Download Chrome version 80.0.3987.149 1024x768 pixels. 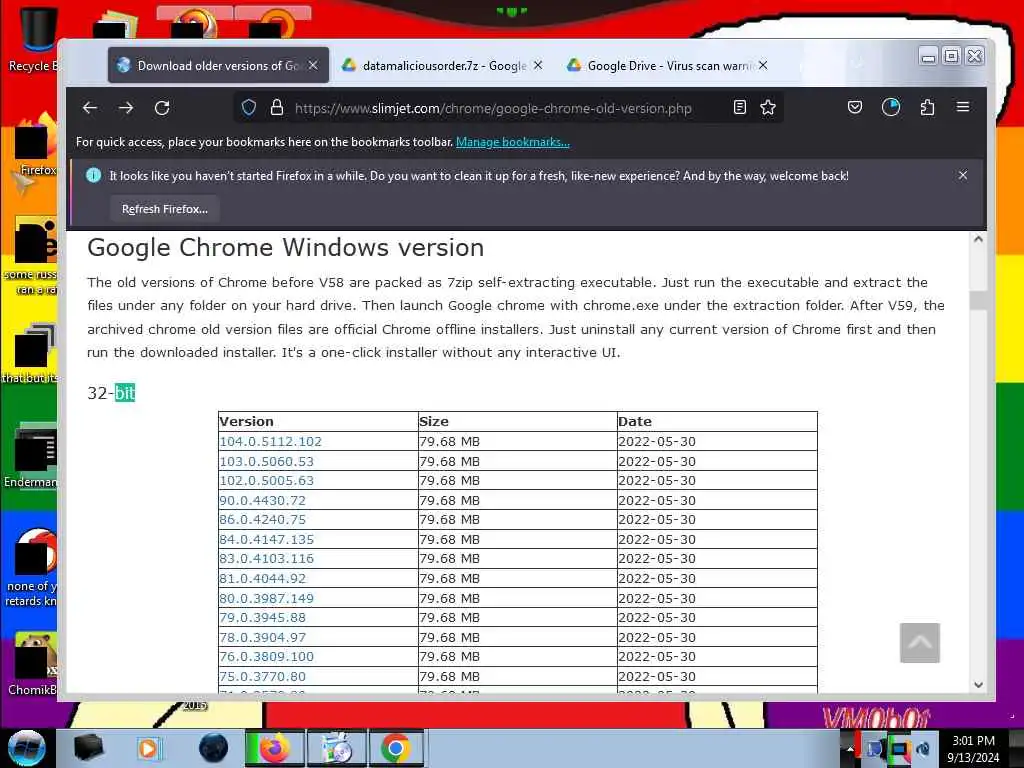coord(266,598)
